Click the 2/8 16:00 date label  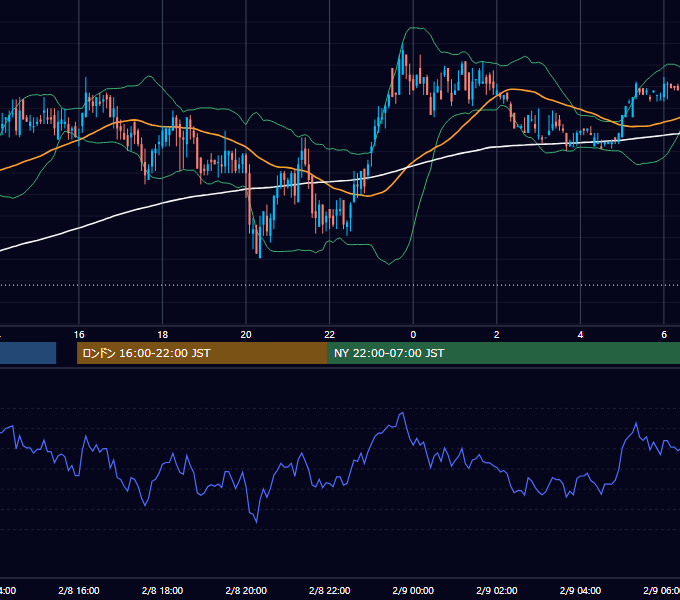(x=79, y=591)
